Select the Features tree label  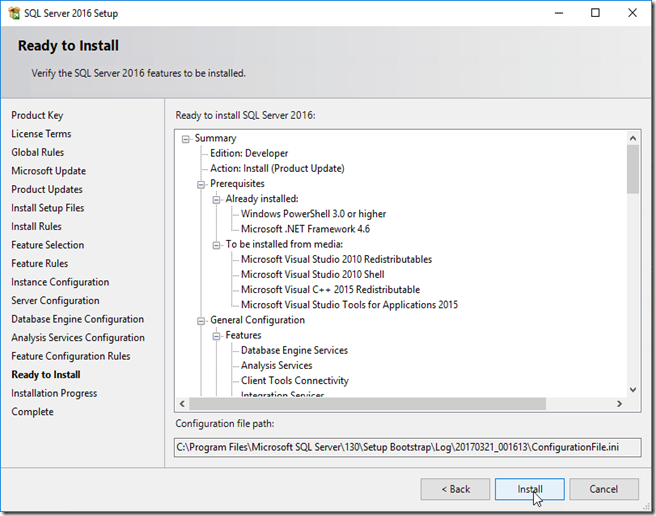[243, 335]
